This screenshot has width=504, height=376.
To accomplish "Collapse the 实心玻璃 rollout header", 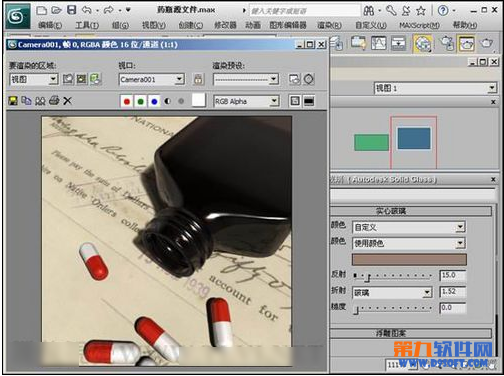I will pyautogui.click(x=411, y=211).
